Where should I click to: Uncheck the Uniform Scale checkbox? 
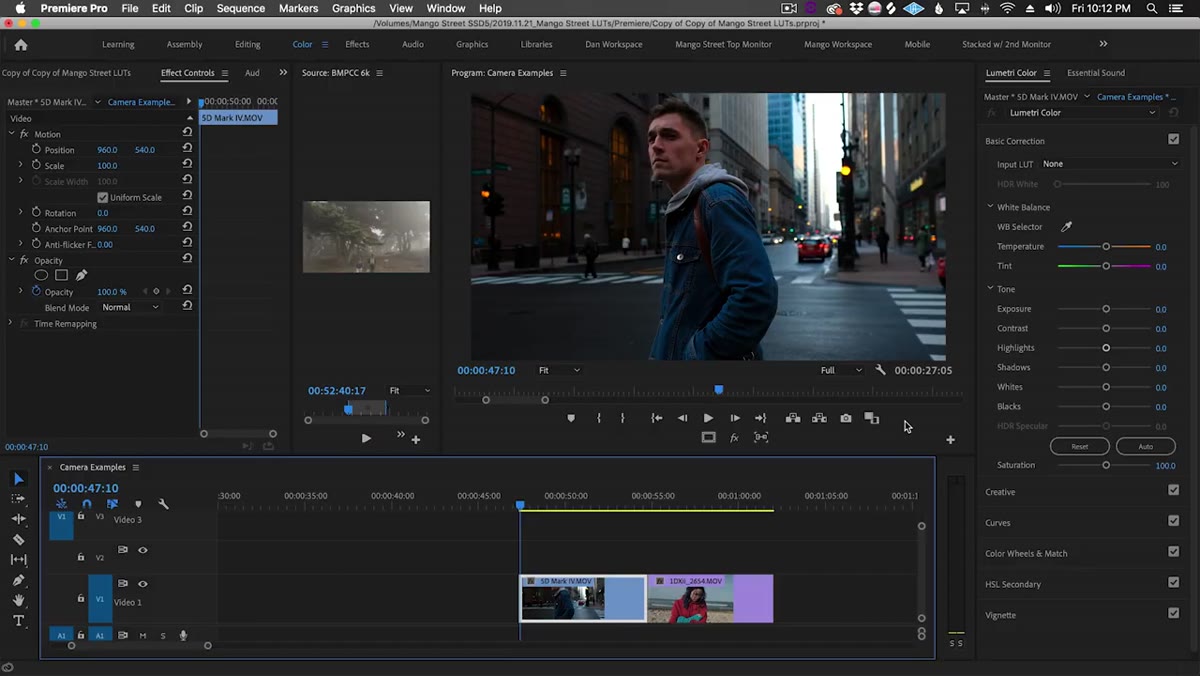[x=102, y=197]
